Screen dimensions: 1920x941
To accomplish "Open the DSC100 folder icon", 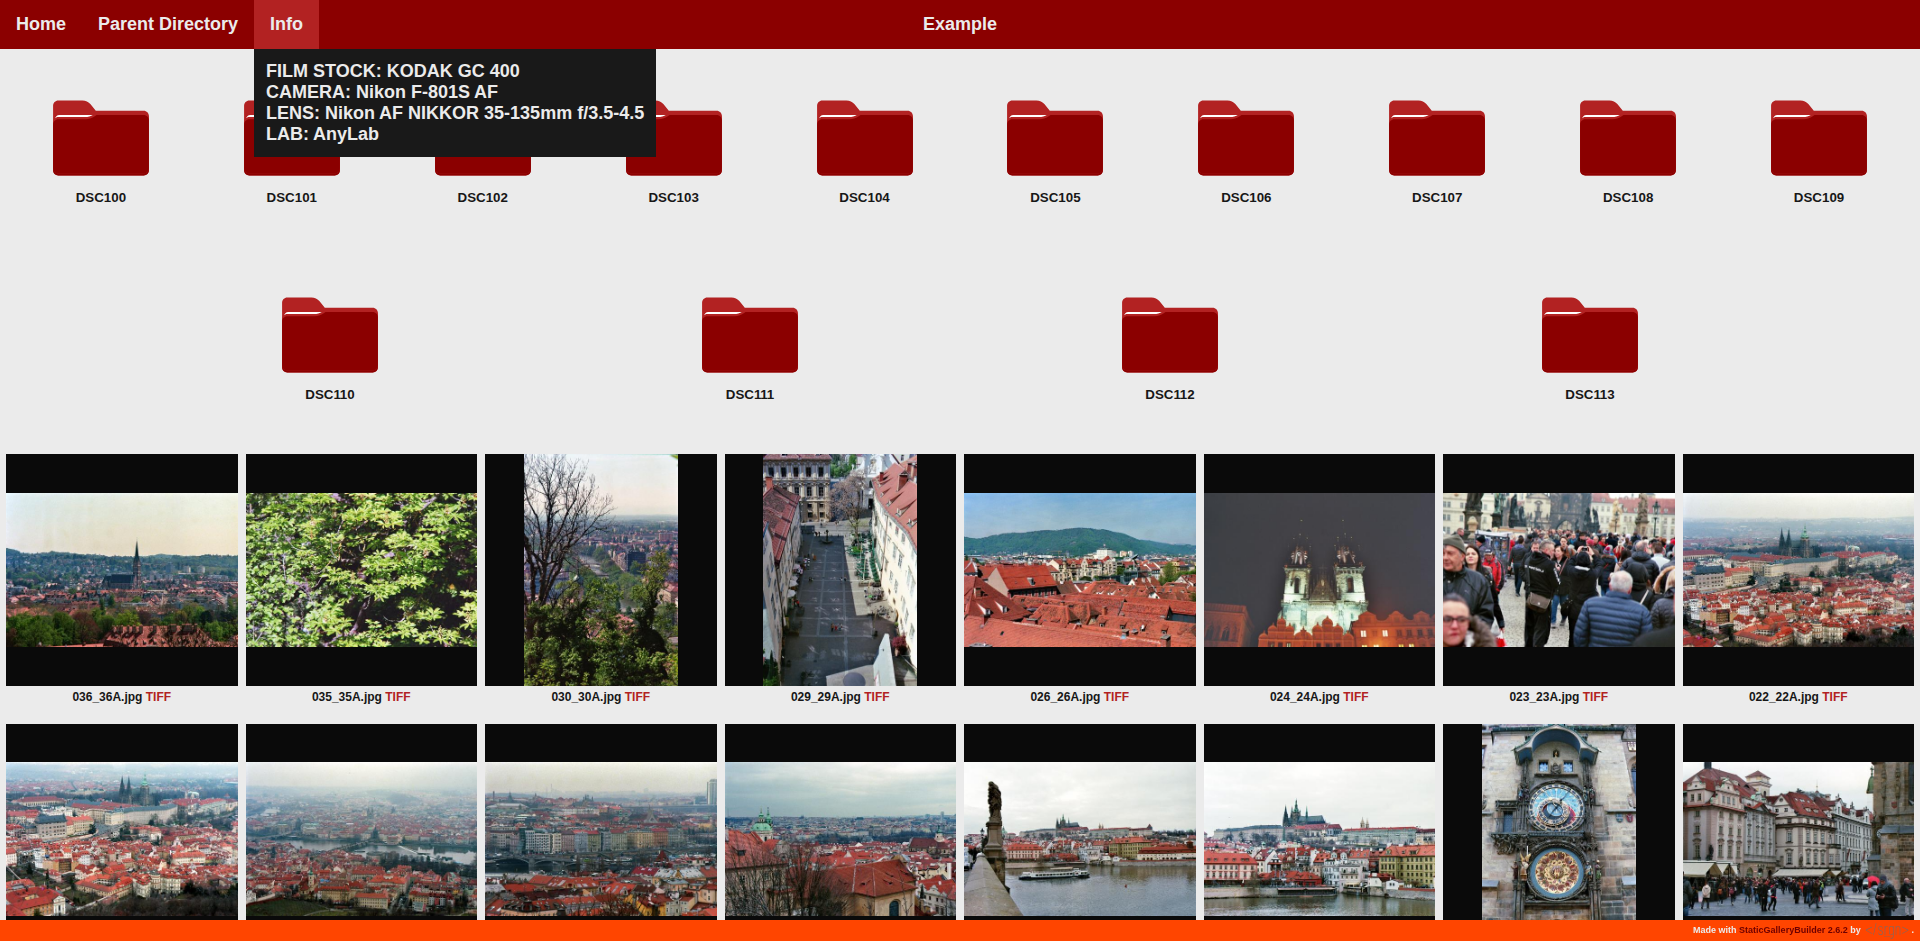I will point(101,139).
